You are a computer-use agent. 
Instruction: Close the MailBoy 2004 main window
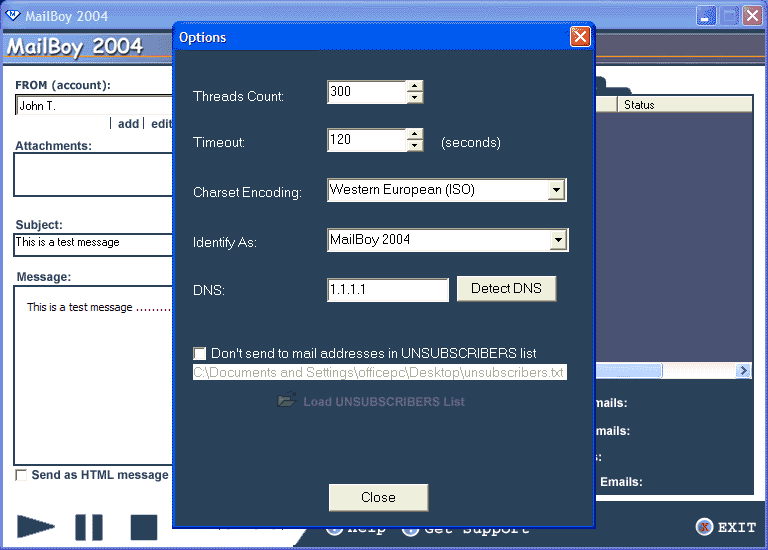[752, 16]
